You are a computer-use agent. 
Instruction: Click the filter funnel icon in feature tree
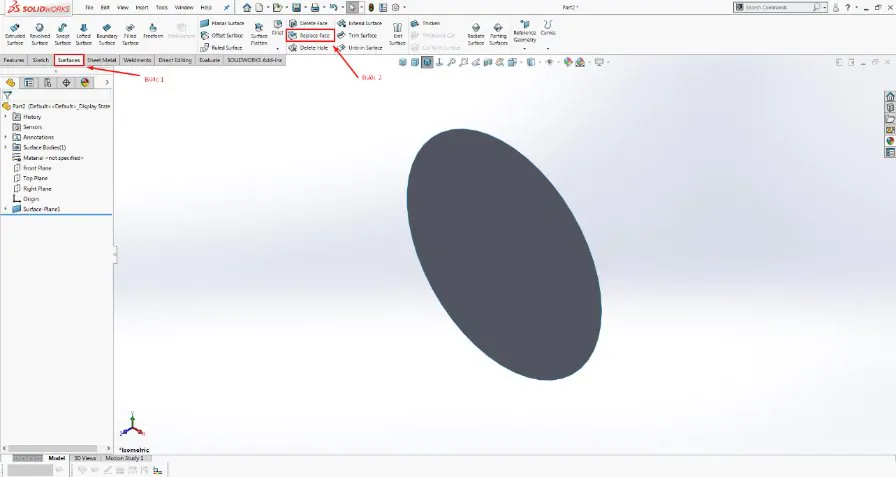click(7, 95)
